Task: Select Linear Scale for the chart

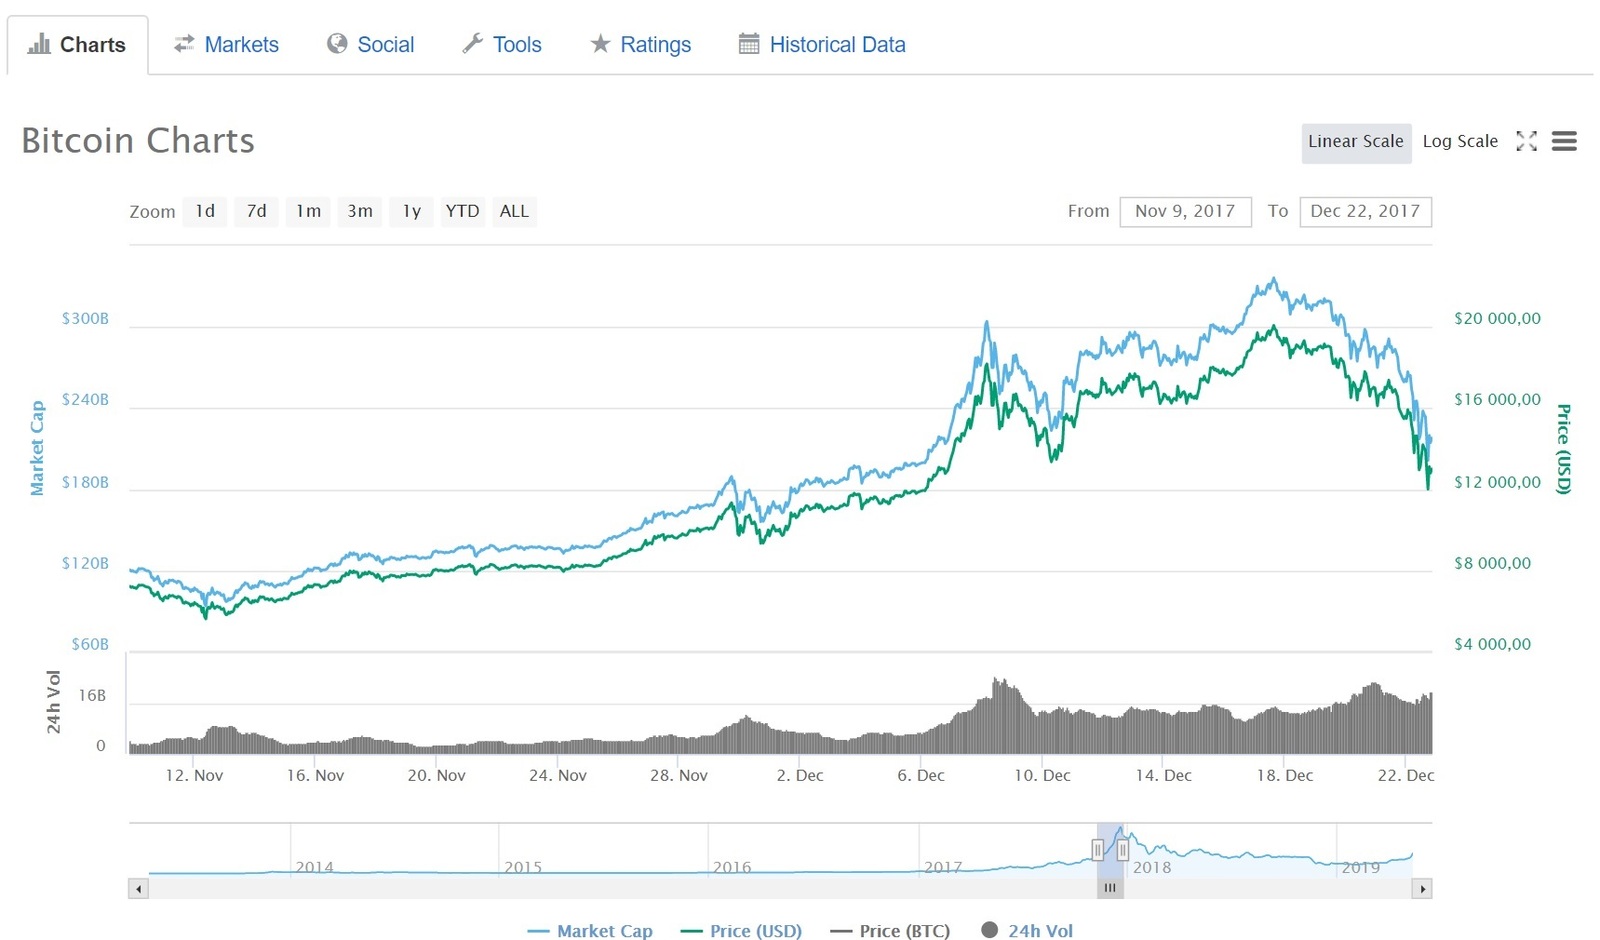Action: coord(1355,142)
